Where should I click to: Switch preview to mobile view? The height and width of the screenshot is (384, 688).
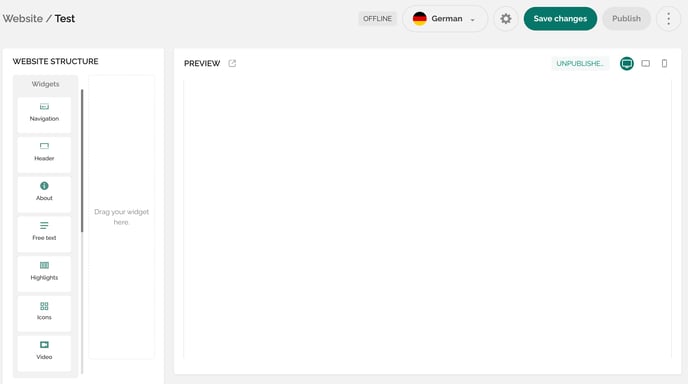point(664,63)
